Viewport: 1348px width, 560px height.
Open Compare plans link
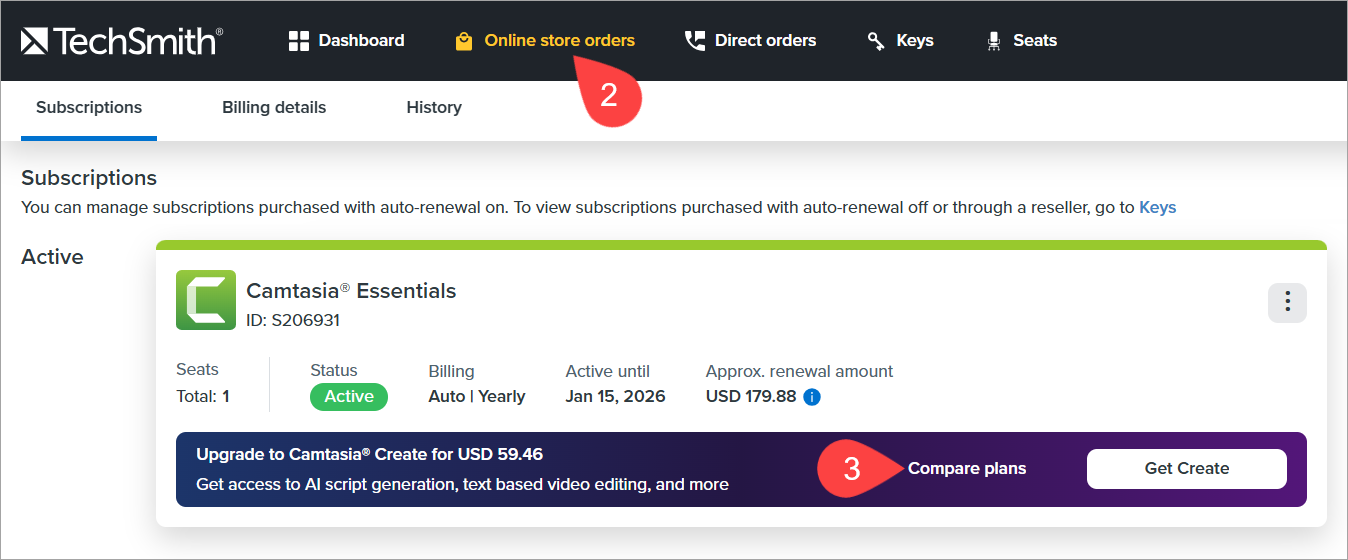click(x=967, y=468)
